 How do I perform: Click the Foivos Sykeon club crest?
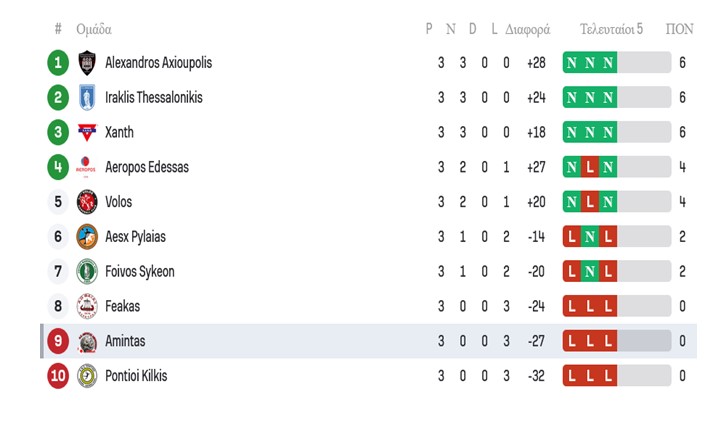point(87,271)
